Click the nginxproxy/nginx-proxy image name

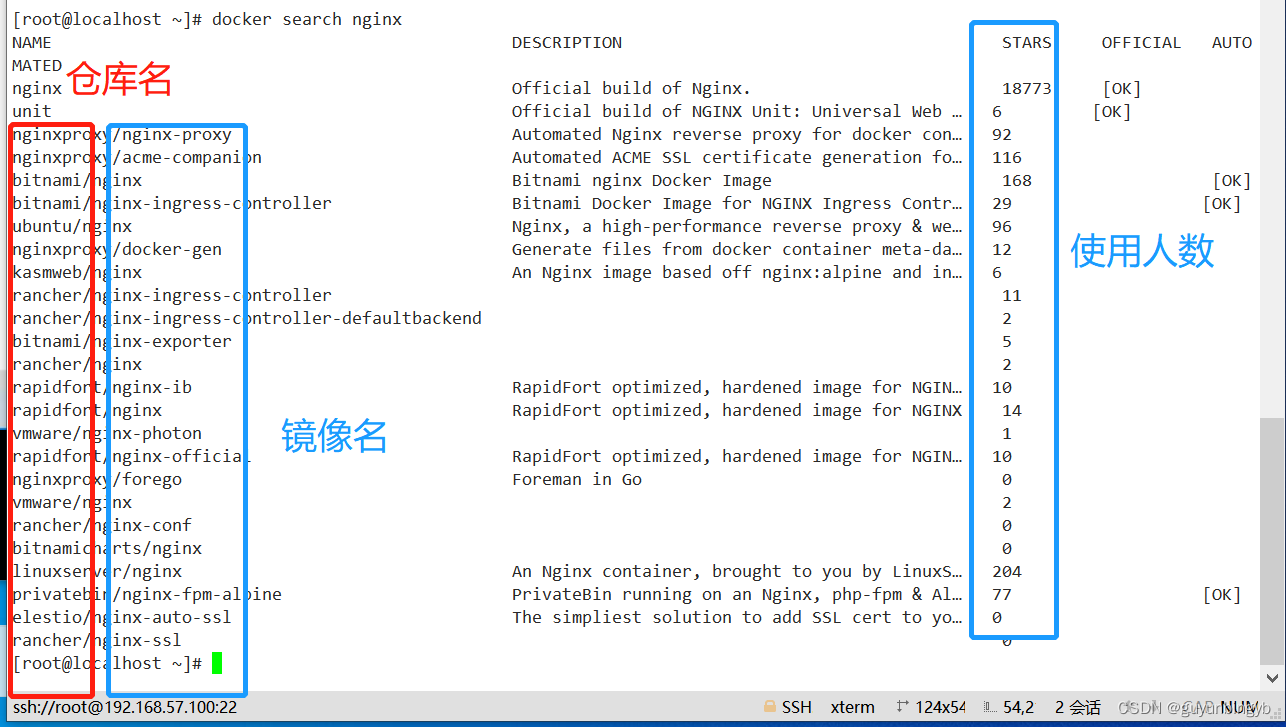coord(122,134)
